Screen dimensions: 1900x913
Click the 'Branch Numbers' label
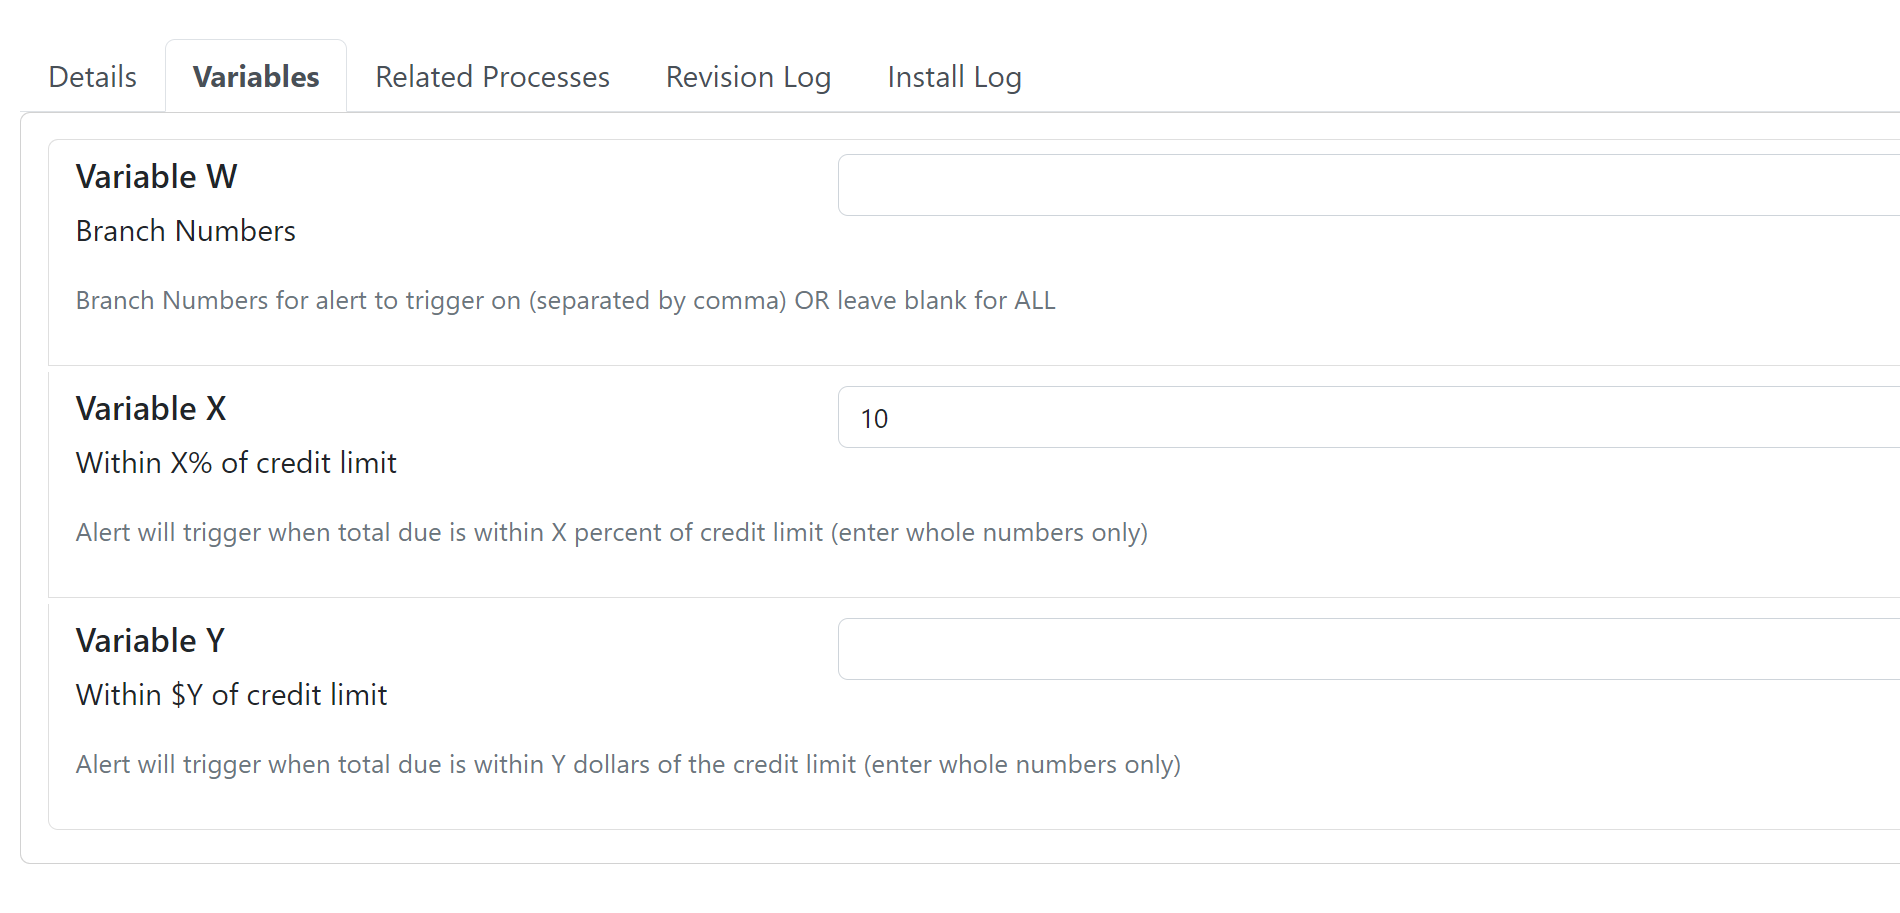[x=186, y=231]
